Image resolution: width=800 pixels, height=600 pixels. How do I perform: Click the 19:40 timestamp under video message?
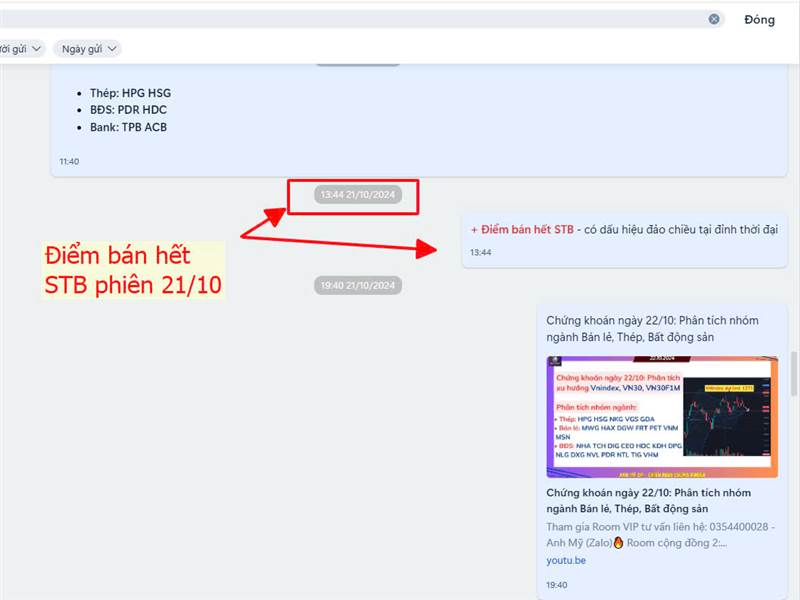click(556, 585)
